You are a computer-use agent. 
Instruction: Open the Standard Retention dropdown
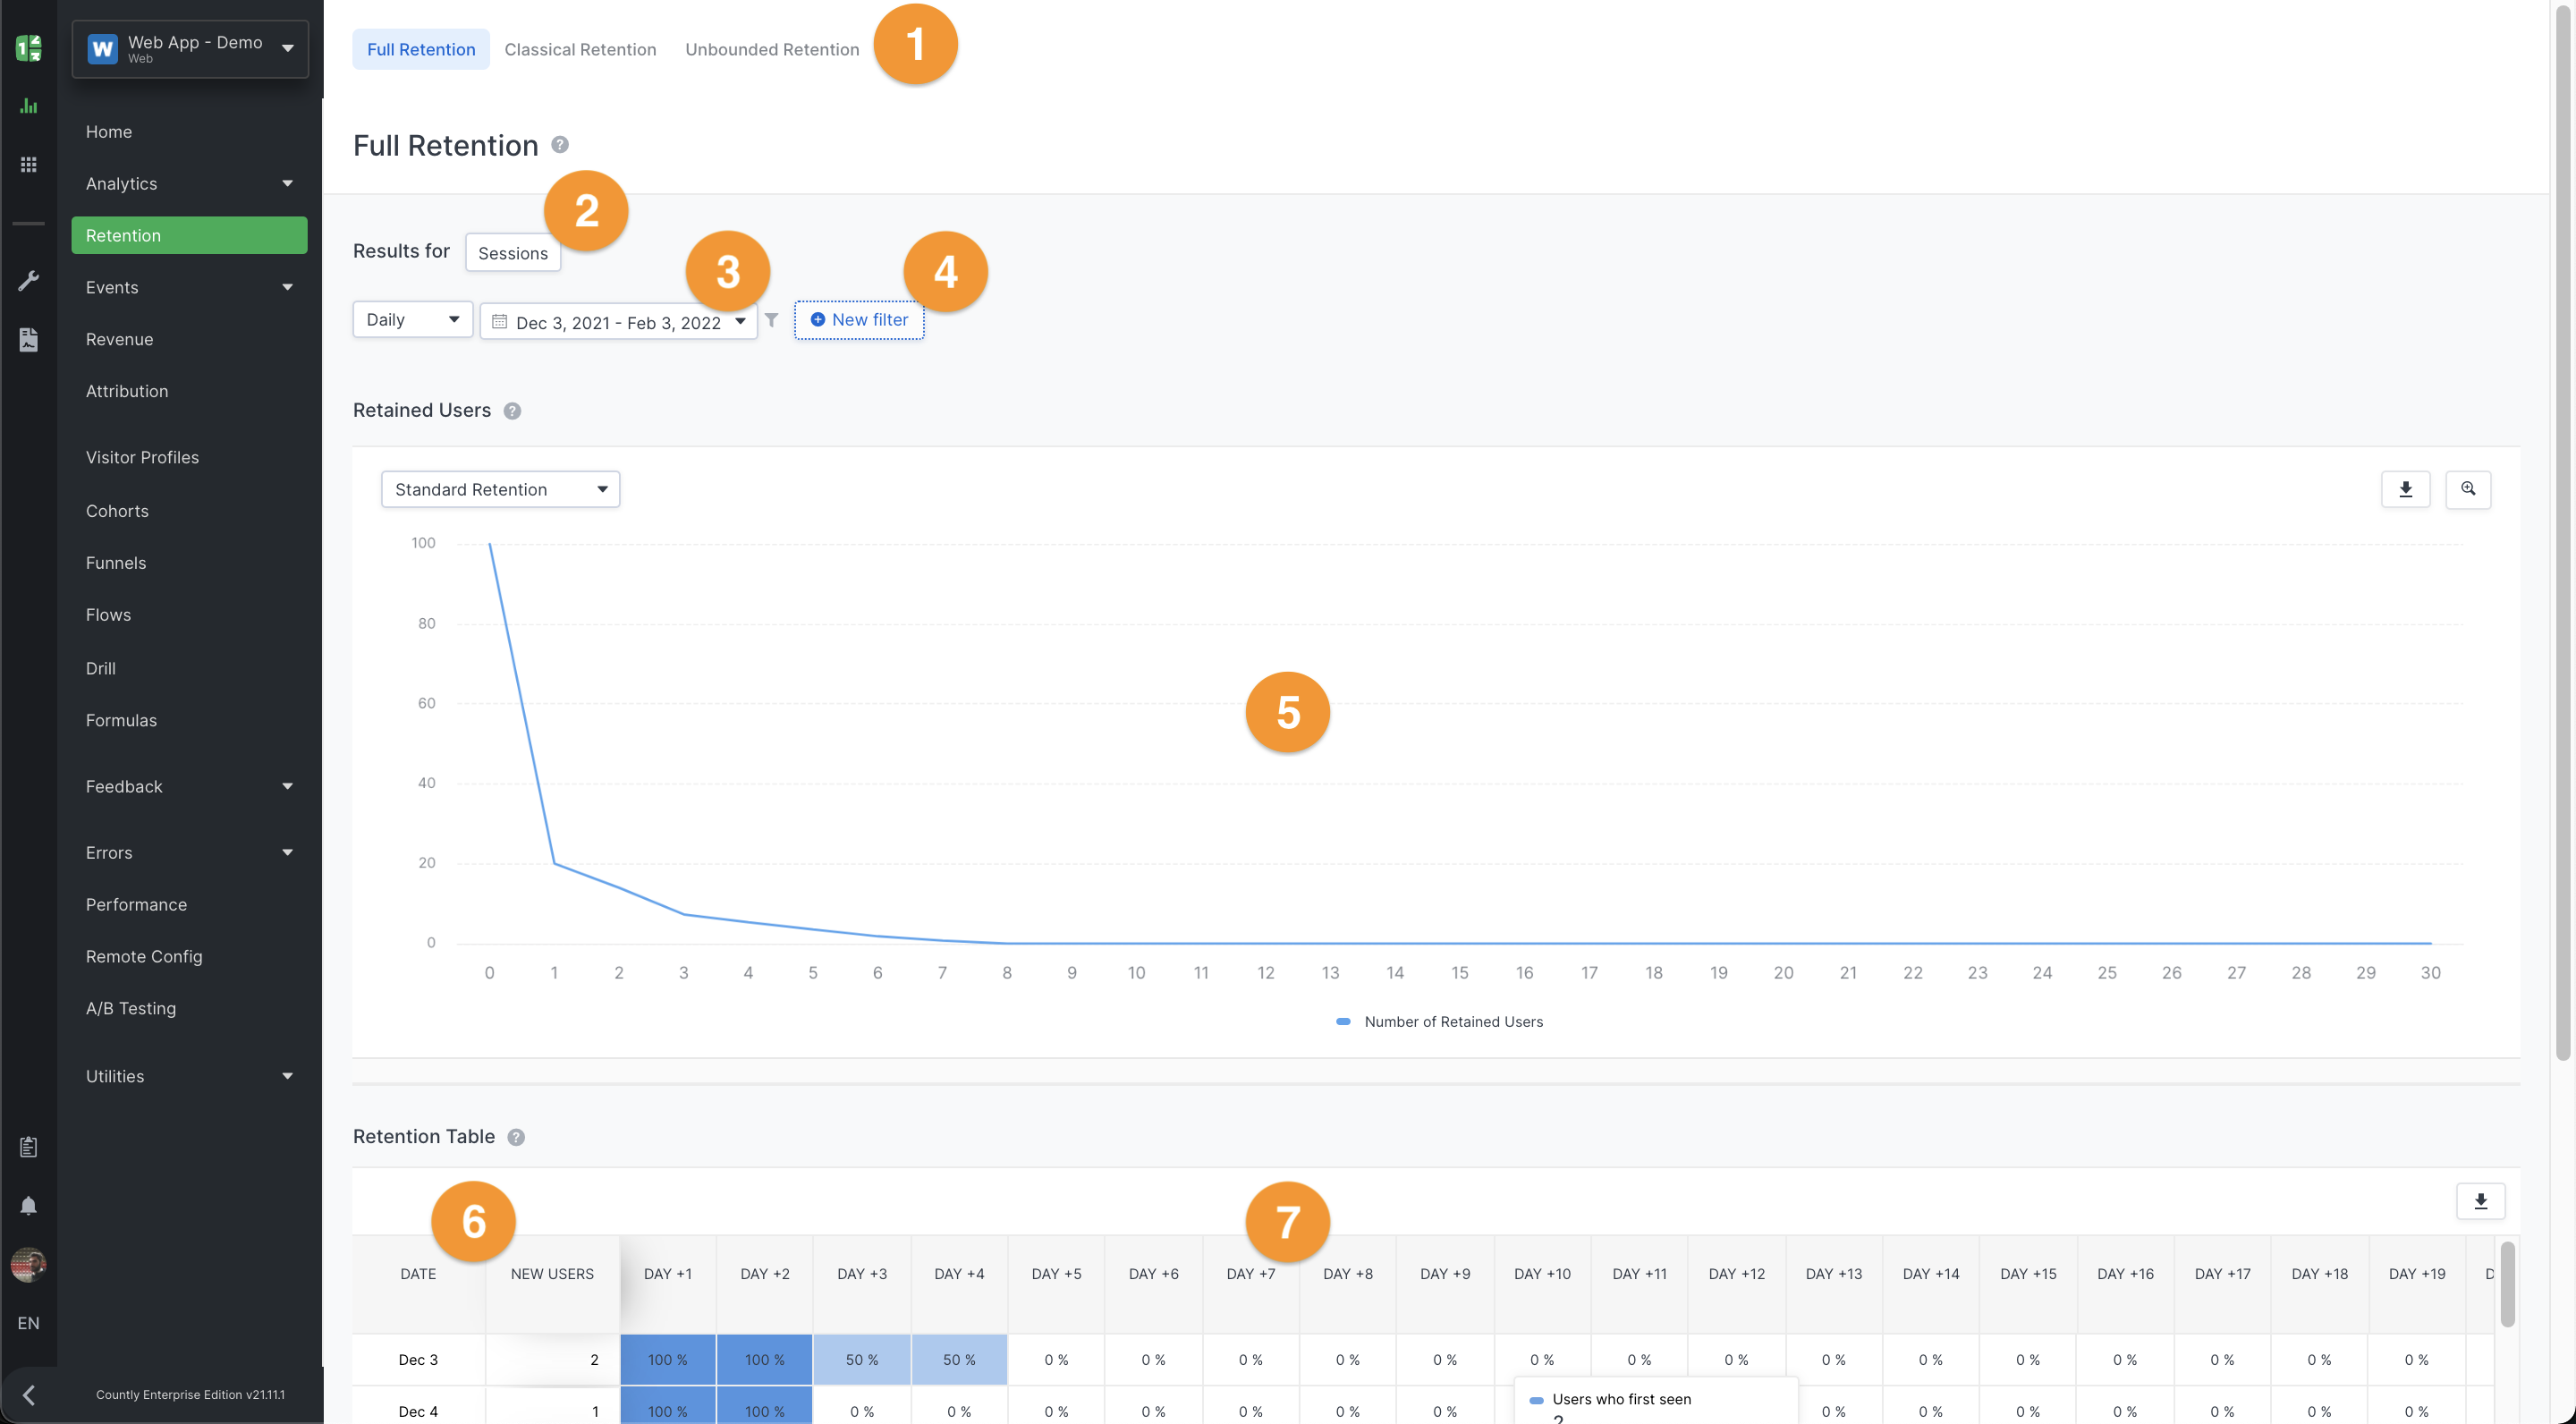pyautogui.click(x=500, y=490)
